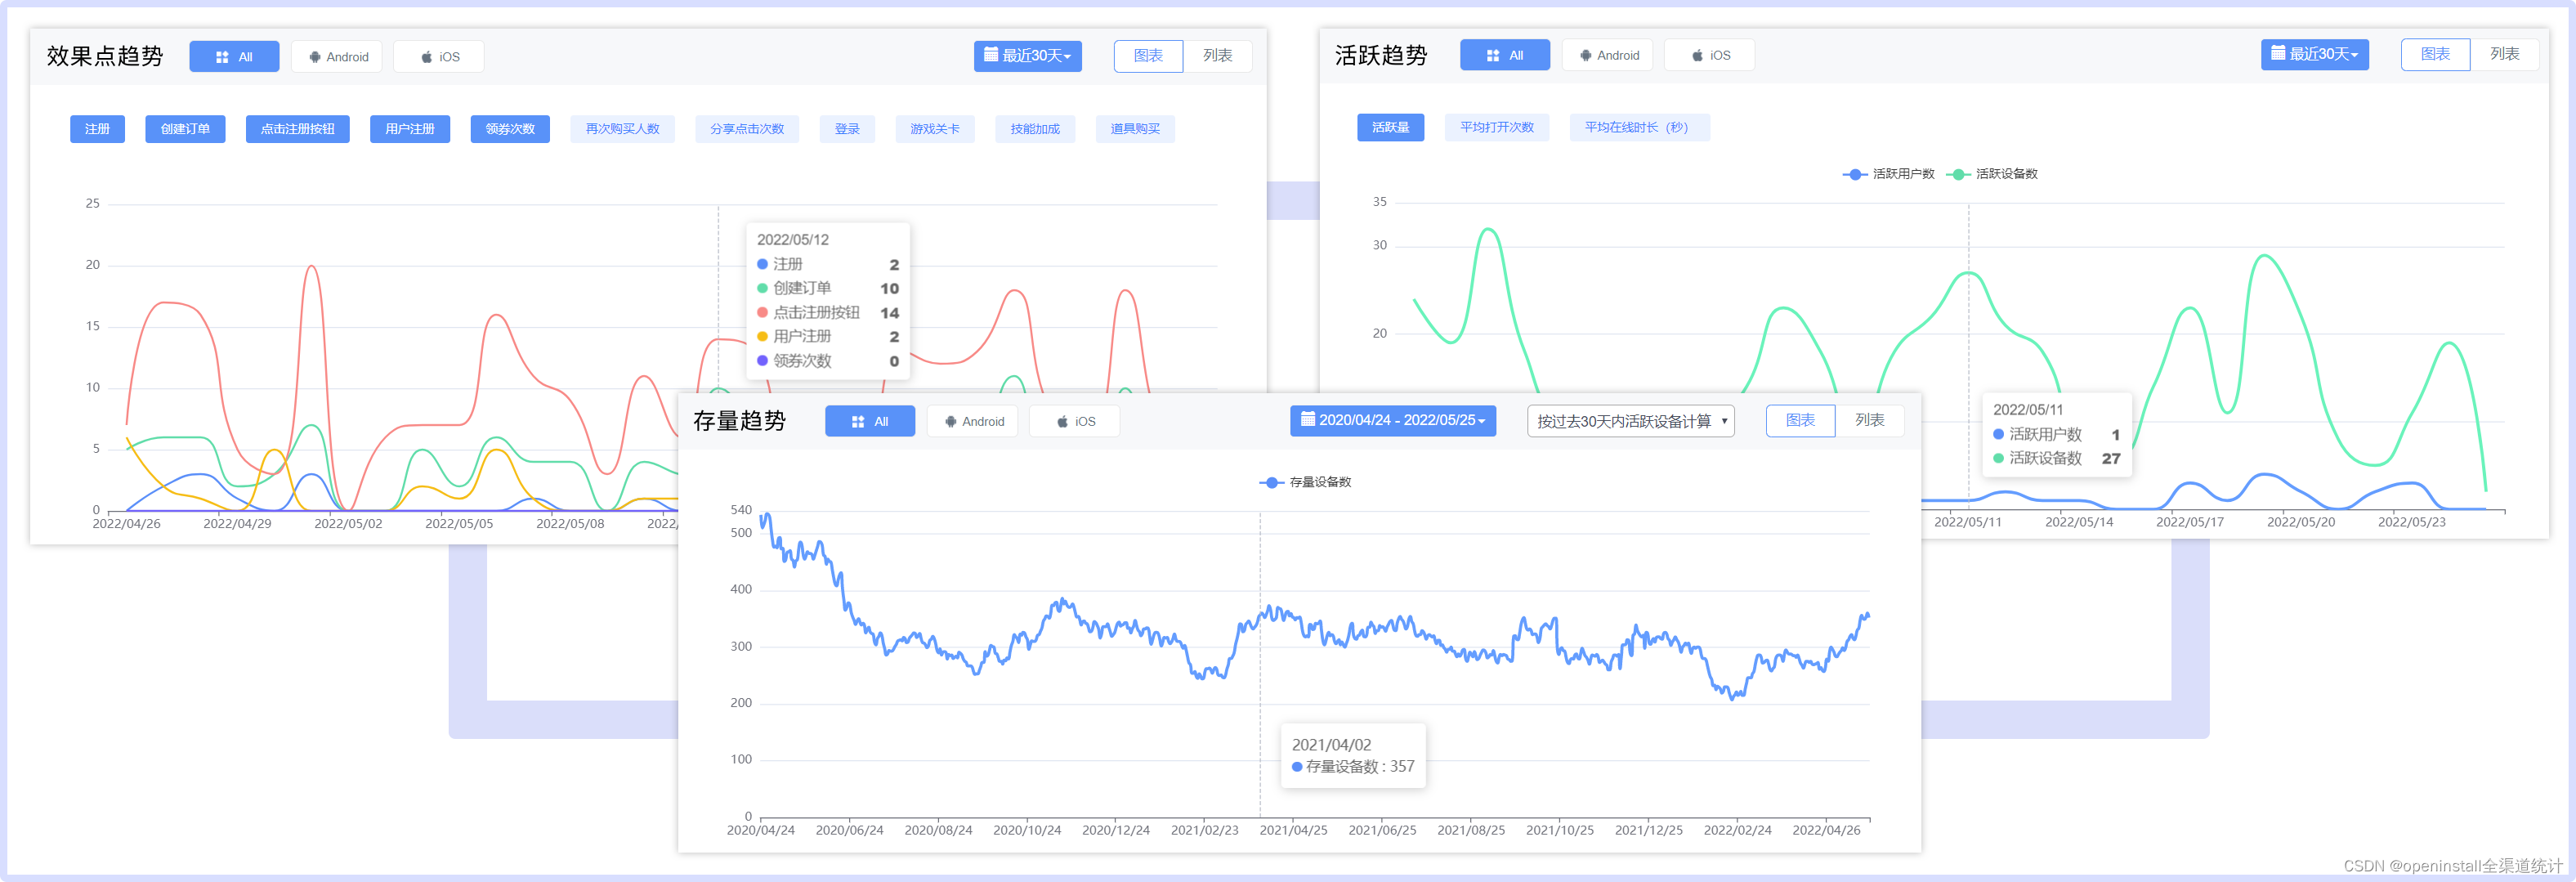
Task: Switch to 列表 view in 活跃趋势 panel
Action: click(2504, 54)
